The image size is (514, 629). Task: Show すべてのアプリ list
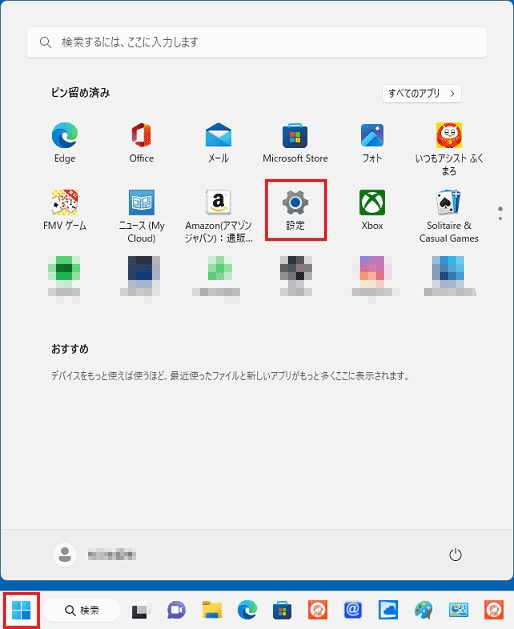click(x=422, y=93)
